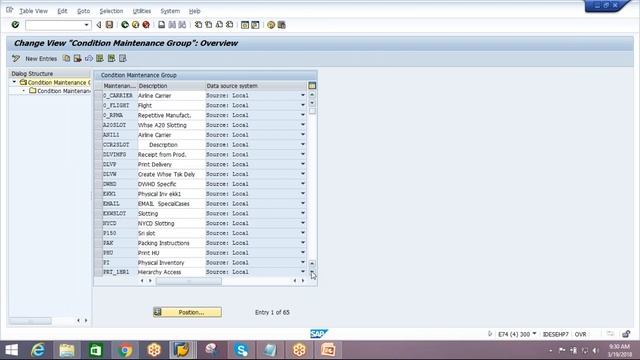Open the Goto menu

83,11
